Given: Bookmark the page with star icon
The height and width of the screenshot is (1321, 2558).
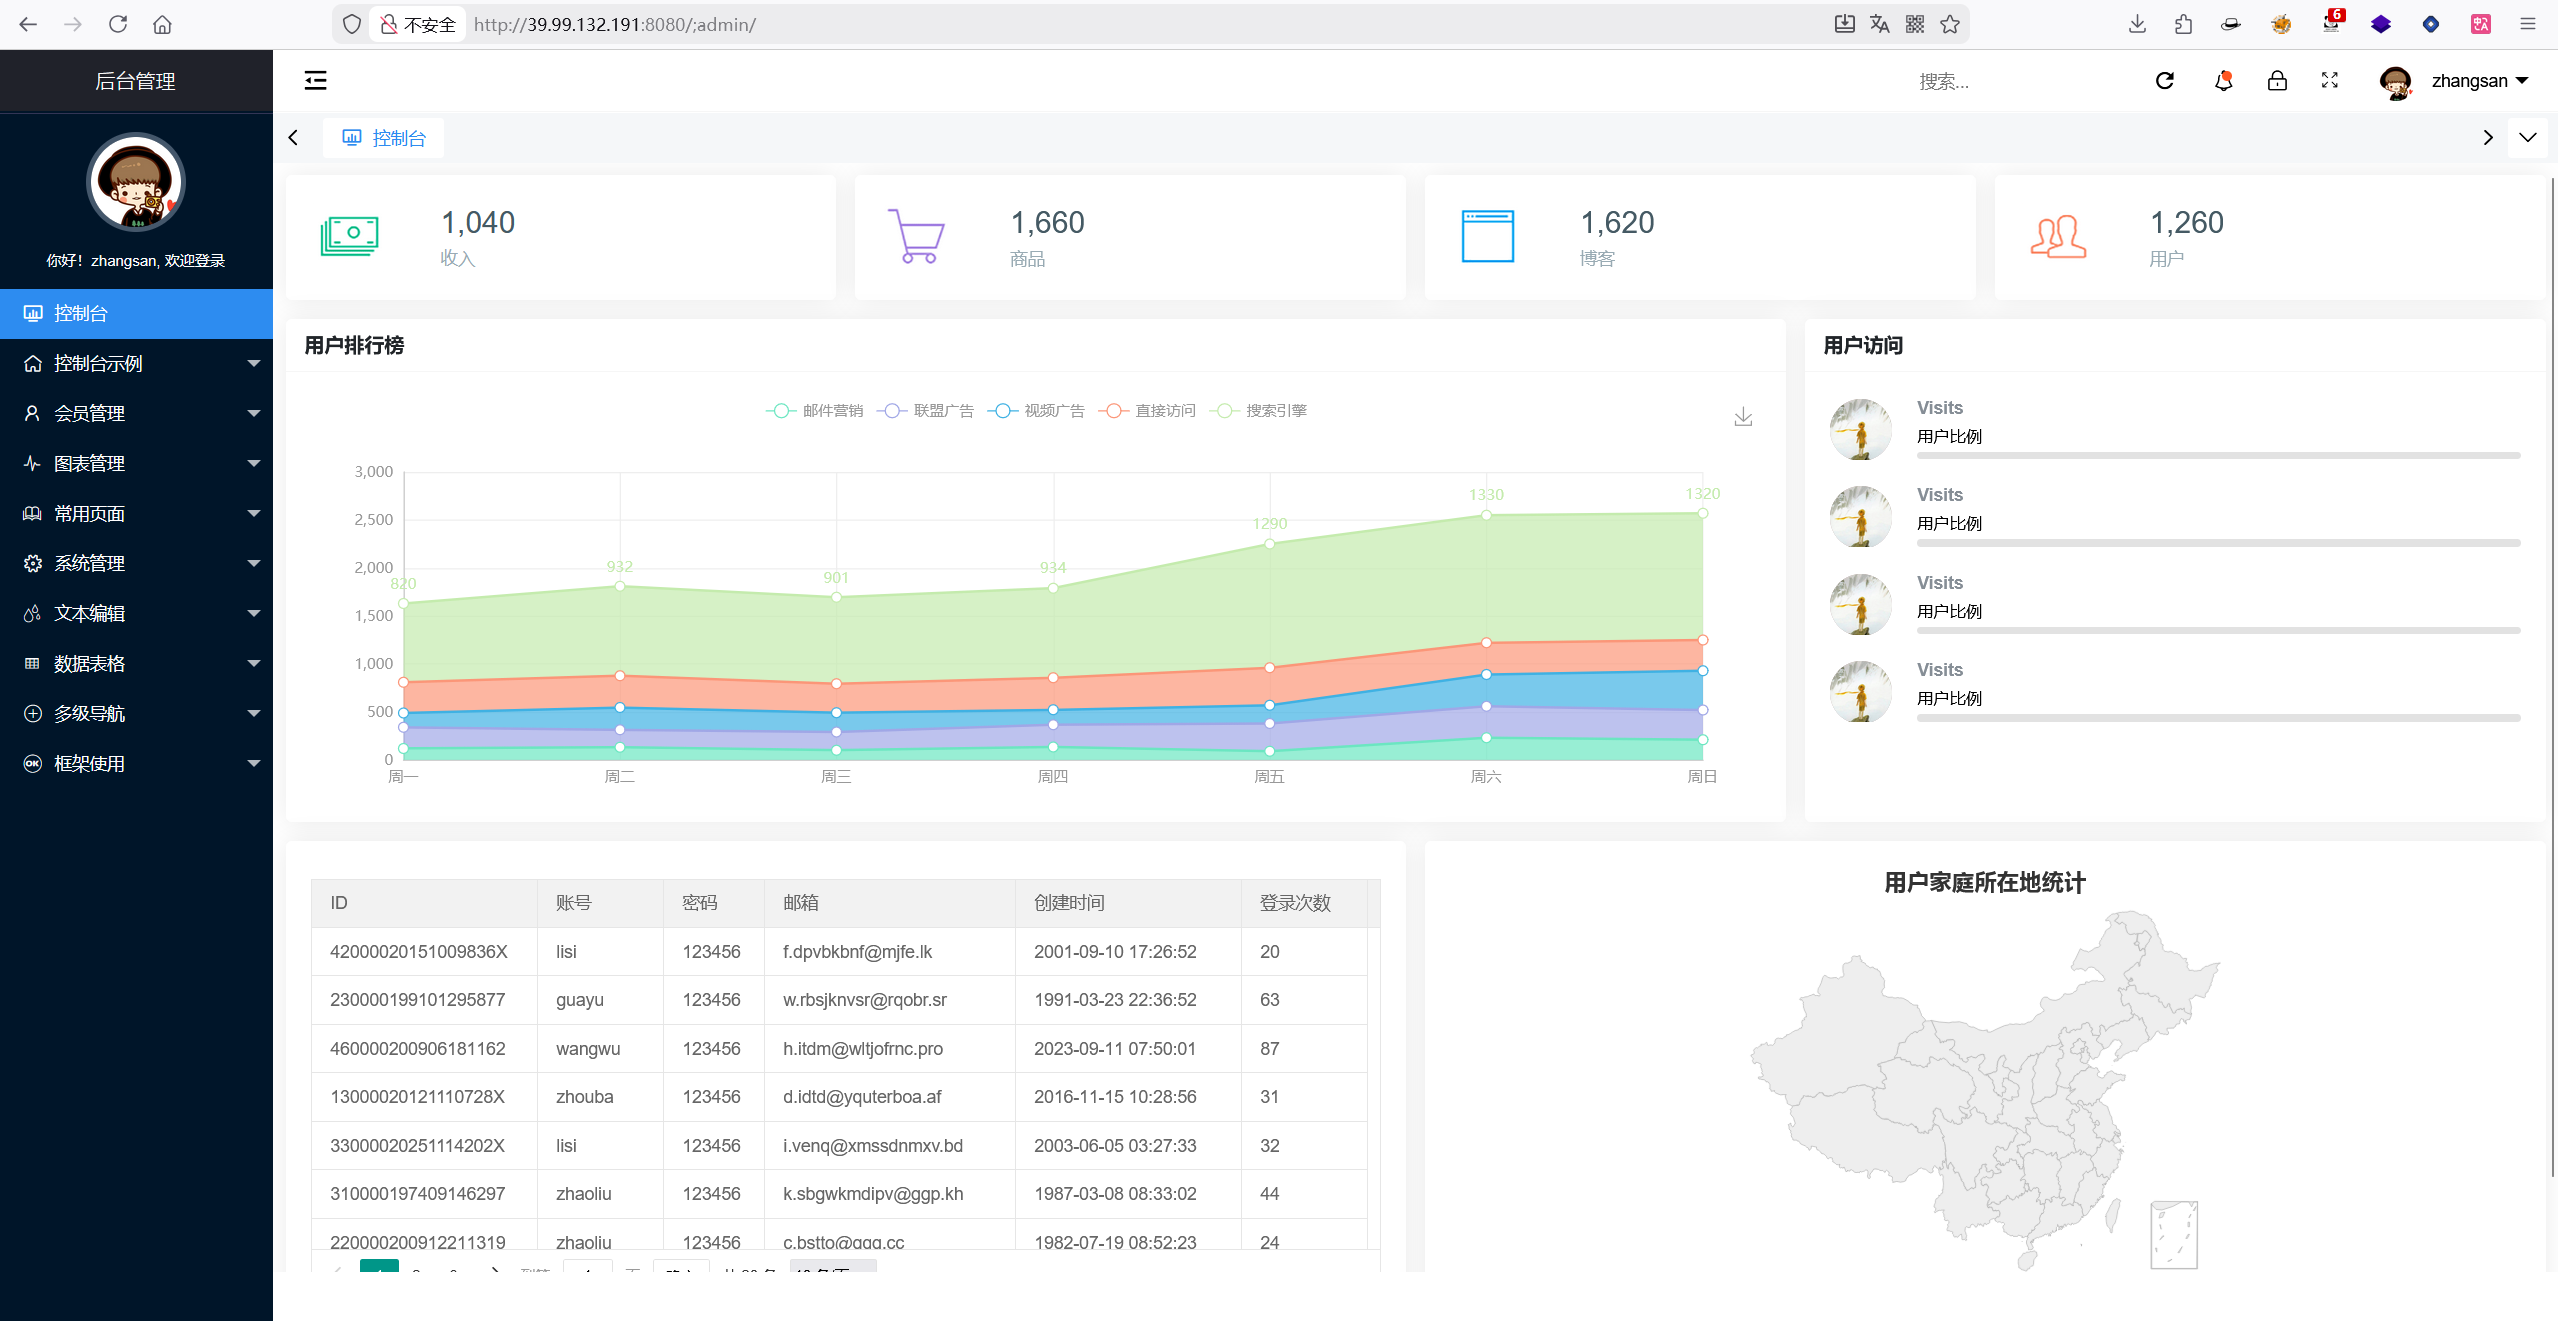Looking at the screenshot, I should [x=1950, y=24].
